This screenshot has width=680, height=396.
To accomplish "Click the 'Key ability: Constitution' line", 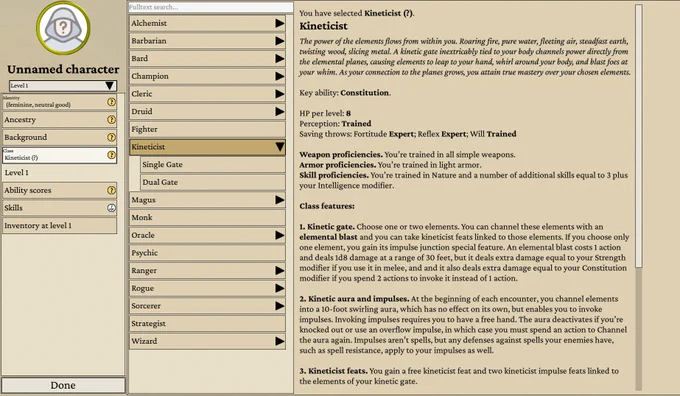I will (345, 93).
